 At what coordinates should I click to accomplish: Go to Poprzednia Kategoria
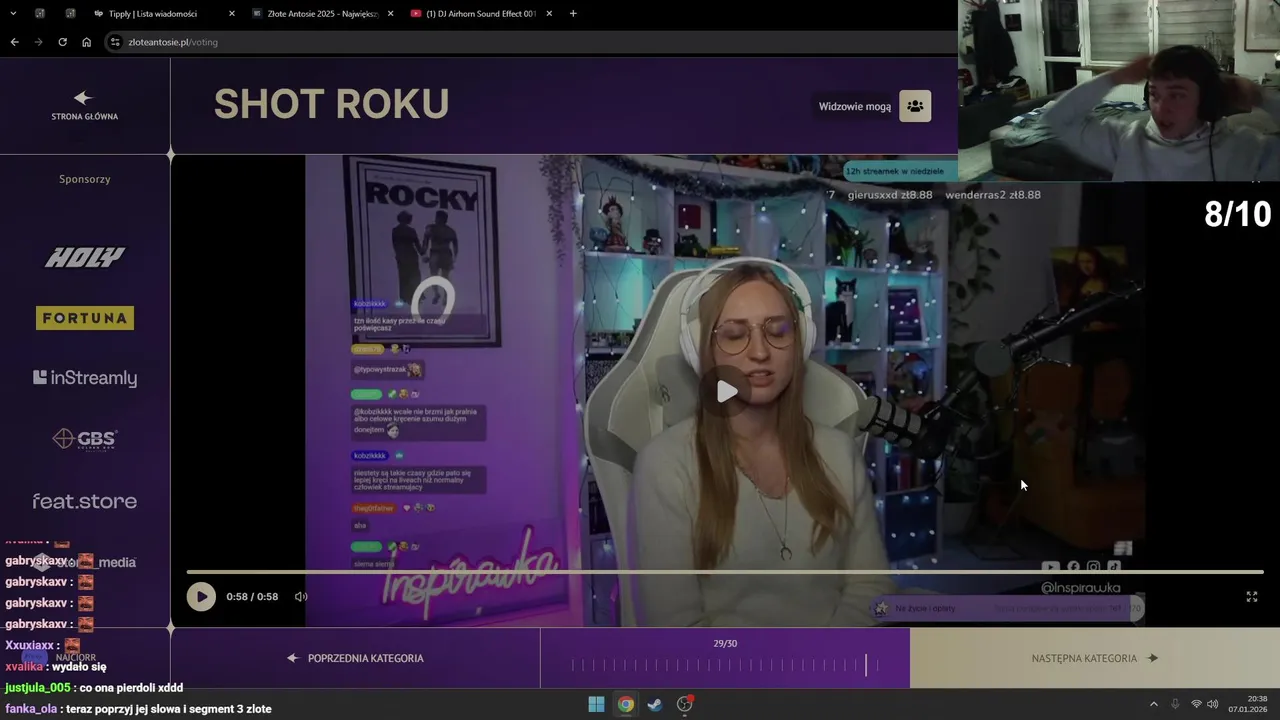[355, 658]
